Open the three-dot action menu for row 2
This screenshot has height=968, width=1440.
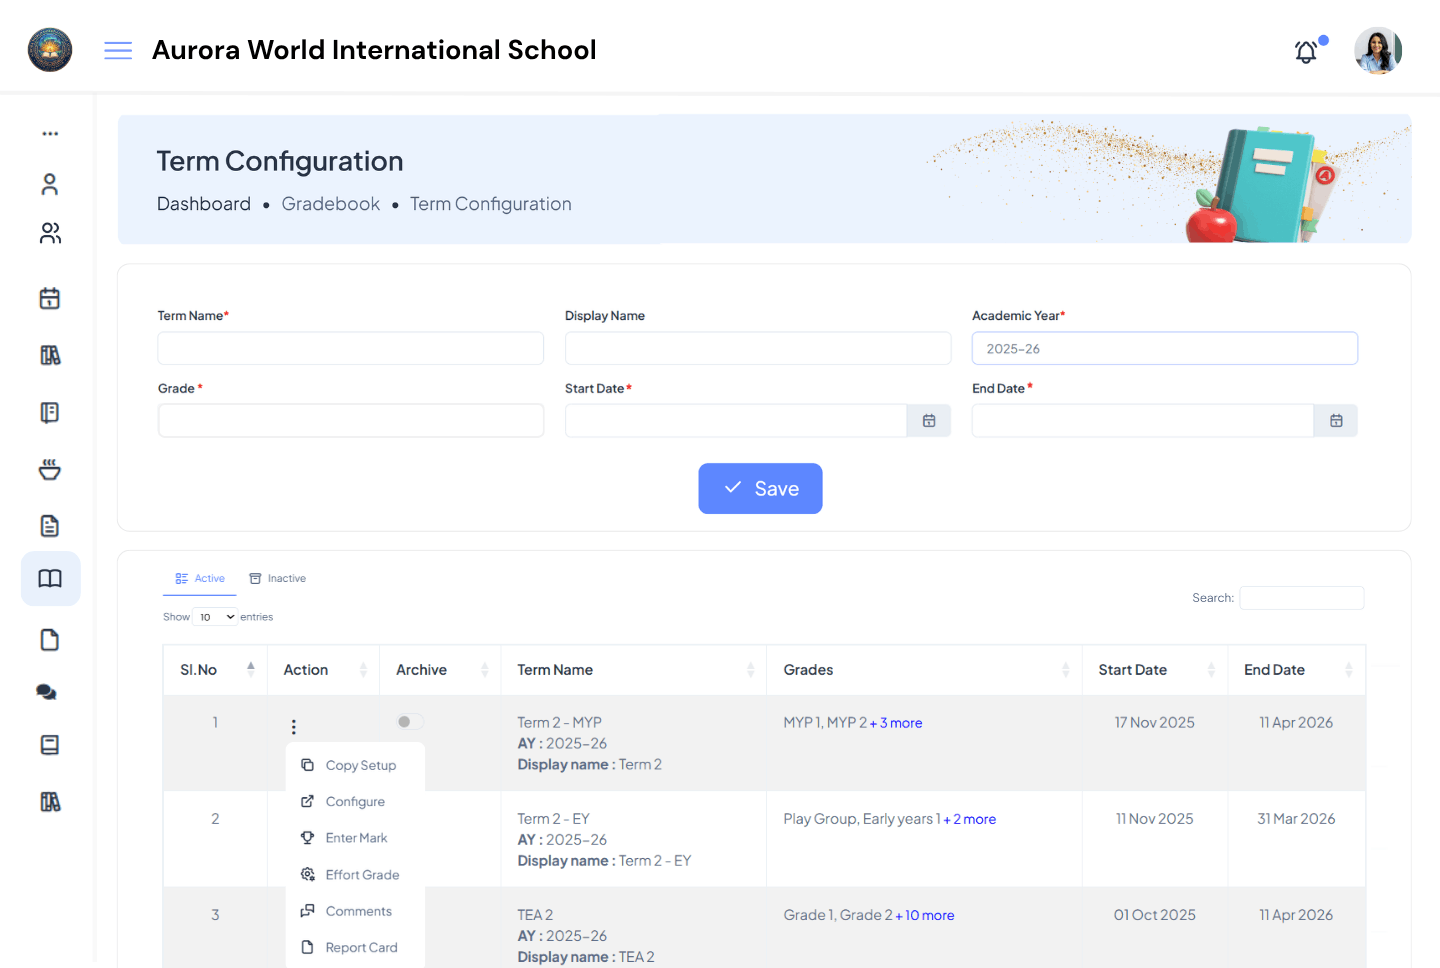tap(293, 823)
